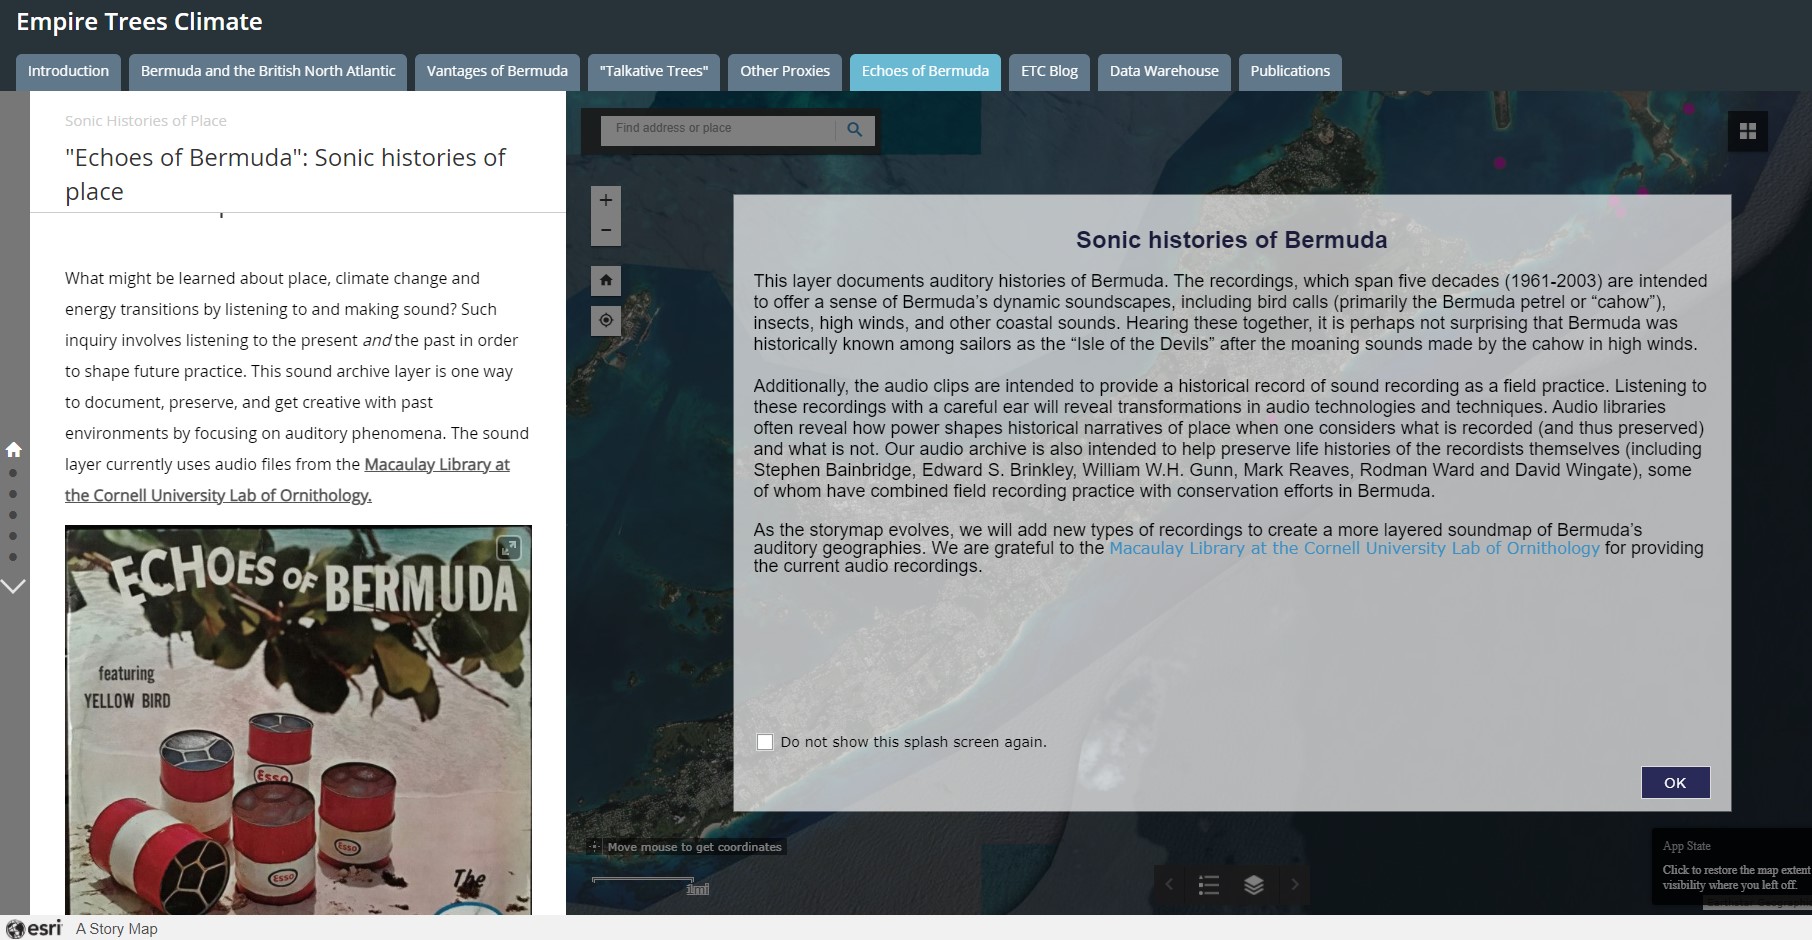1812x940 pixels.
Task: Open the basemap gallery grid icon
Action: tap(1747, 131)
